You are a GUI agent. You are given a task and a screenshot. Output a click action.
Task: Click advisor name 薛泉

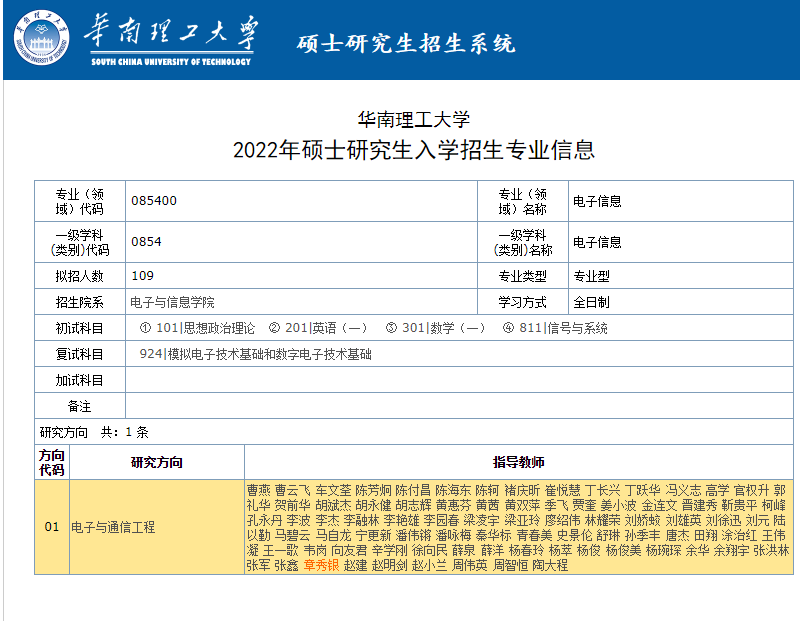[464, 551]
